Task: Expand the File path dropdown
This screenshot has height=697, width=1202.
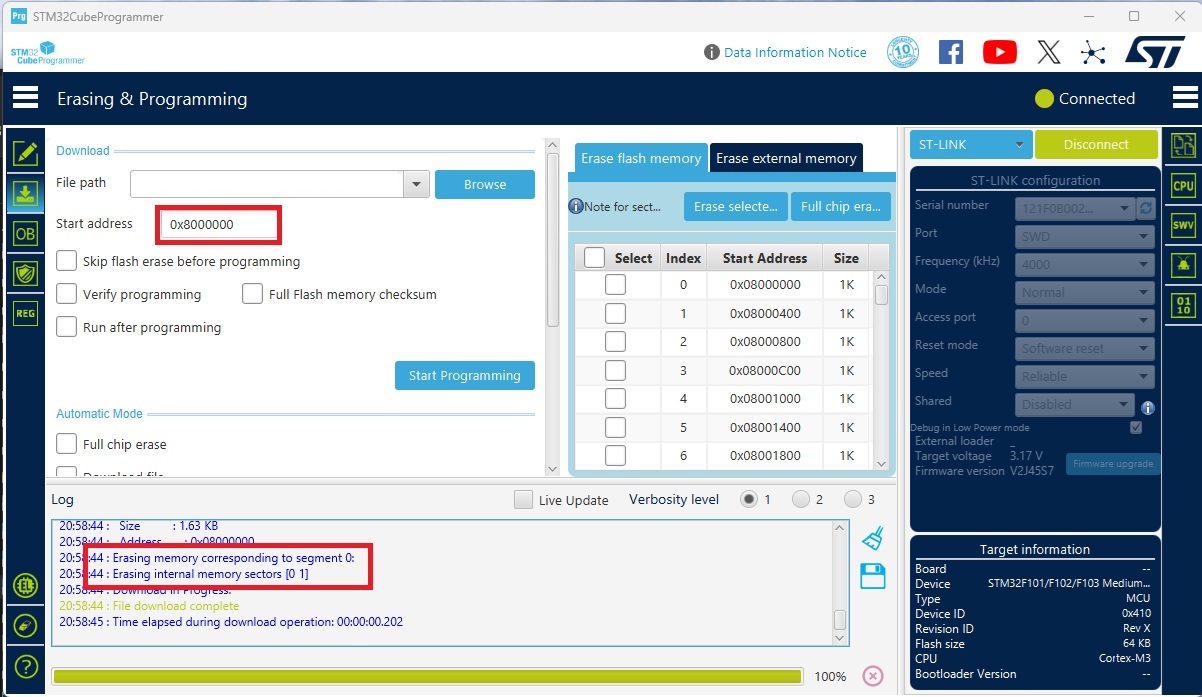Action: tap(417, 184)
